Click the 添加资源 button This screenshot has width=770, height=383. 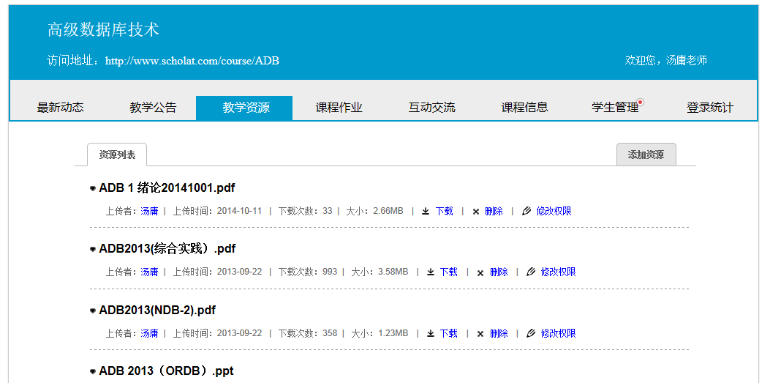(x=646, y=155)
